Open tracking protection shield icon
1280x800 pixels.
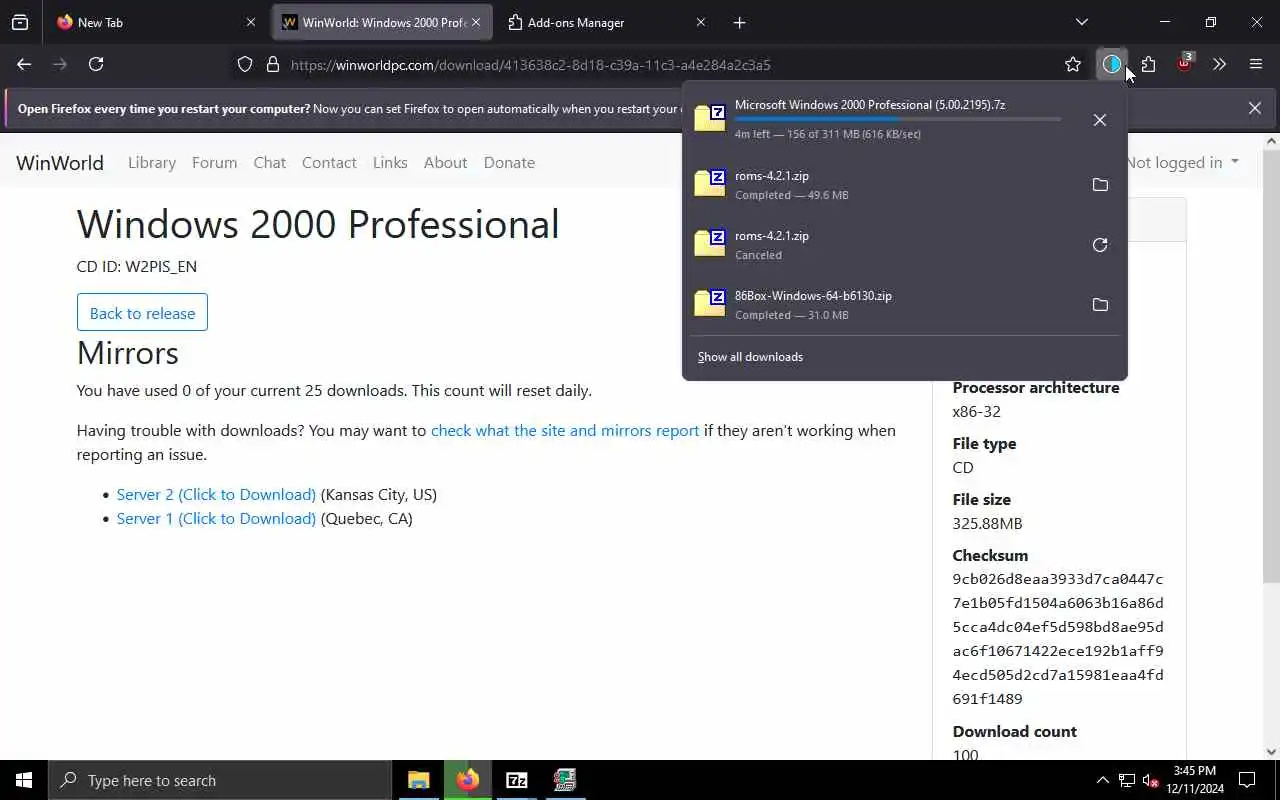click(245, 65)
